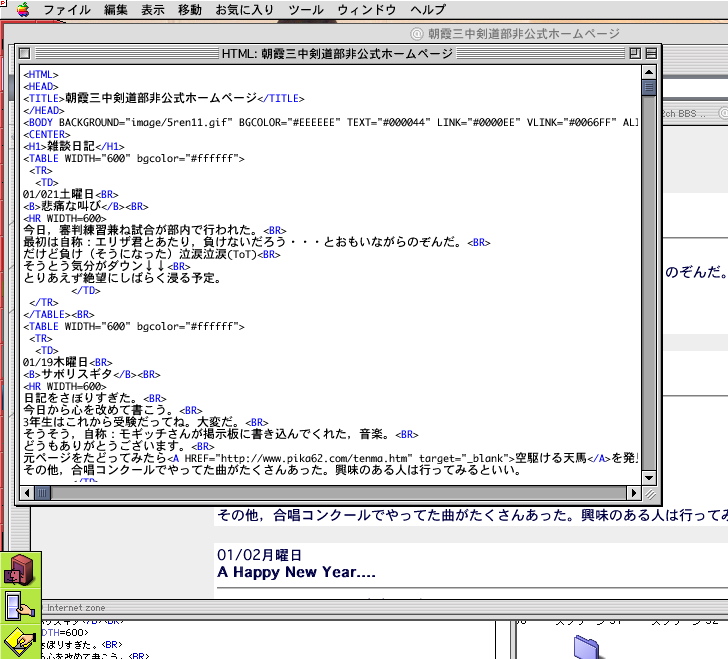Click the window-with-hand icon in green palette
This screenshot has width=728, height=659.
click(20, 606)
